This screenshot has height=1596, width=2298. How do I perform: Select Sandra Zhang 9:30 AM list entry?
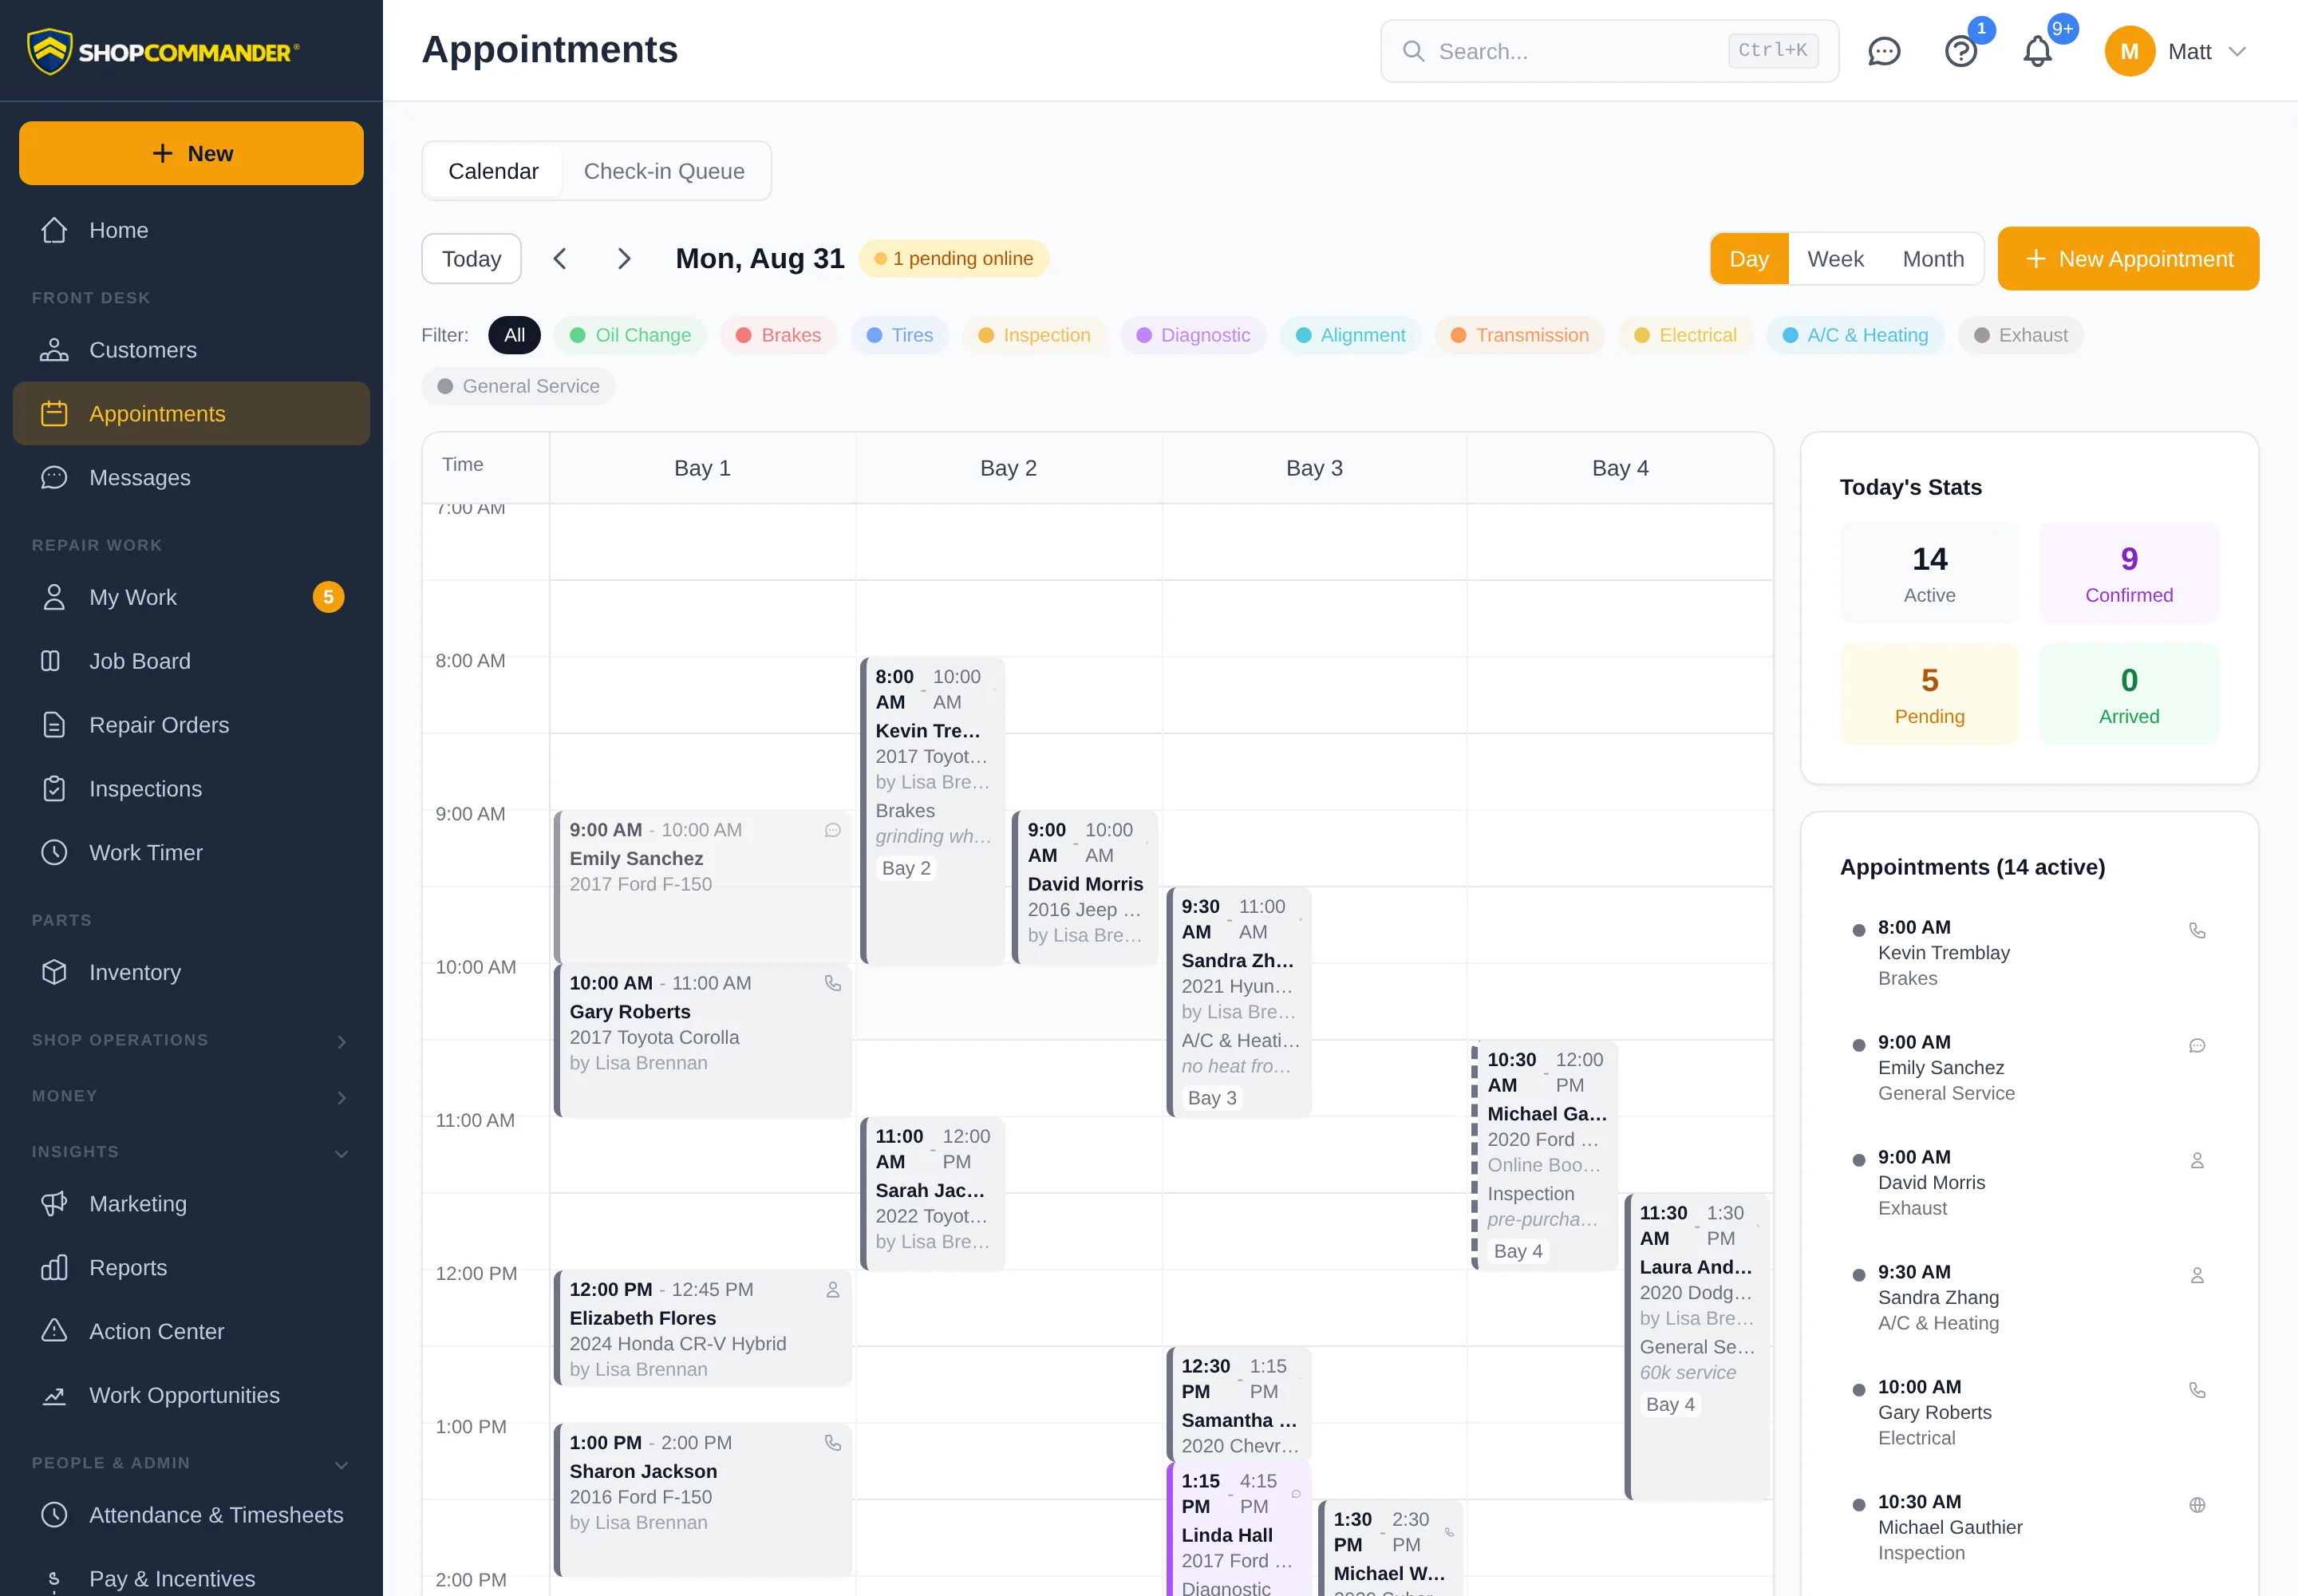pos(2029,1298)
